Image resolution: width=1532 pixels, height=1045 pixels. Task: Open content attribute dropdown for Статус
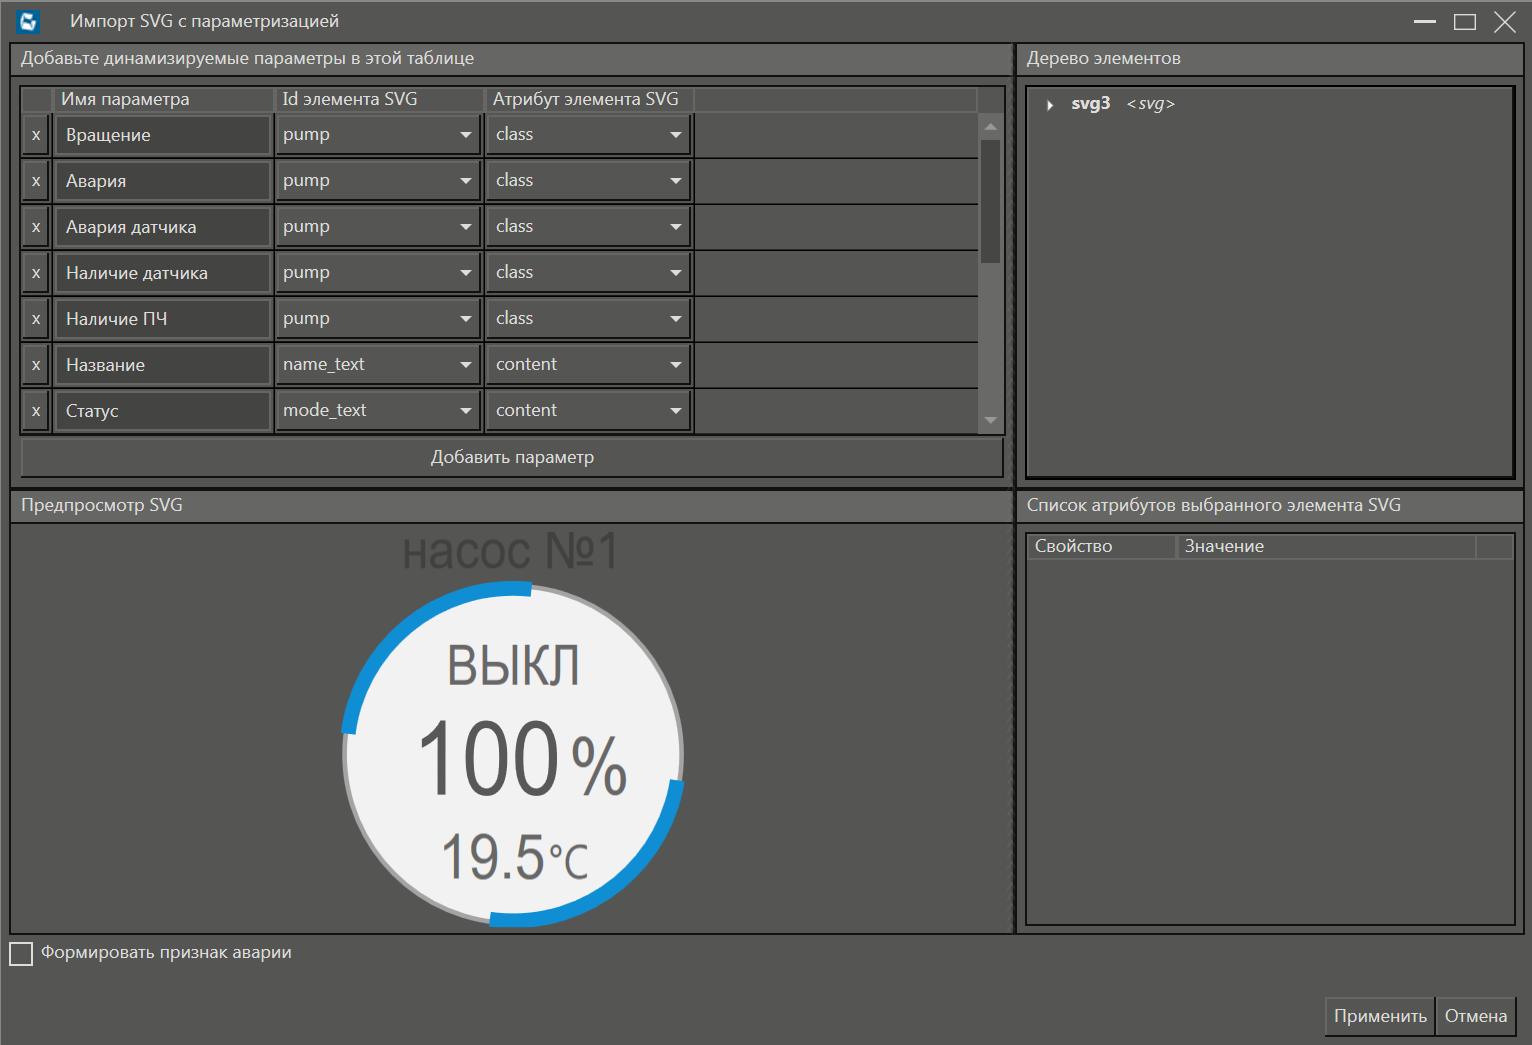coord(588,411)
